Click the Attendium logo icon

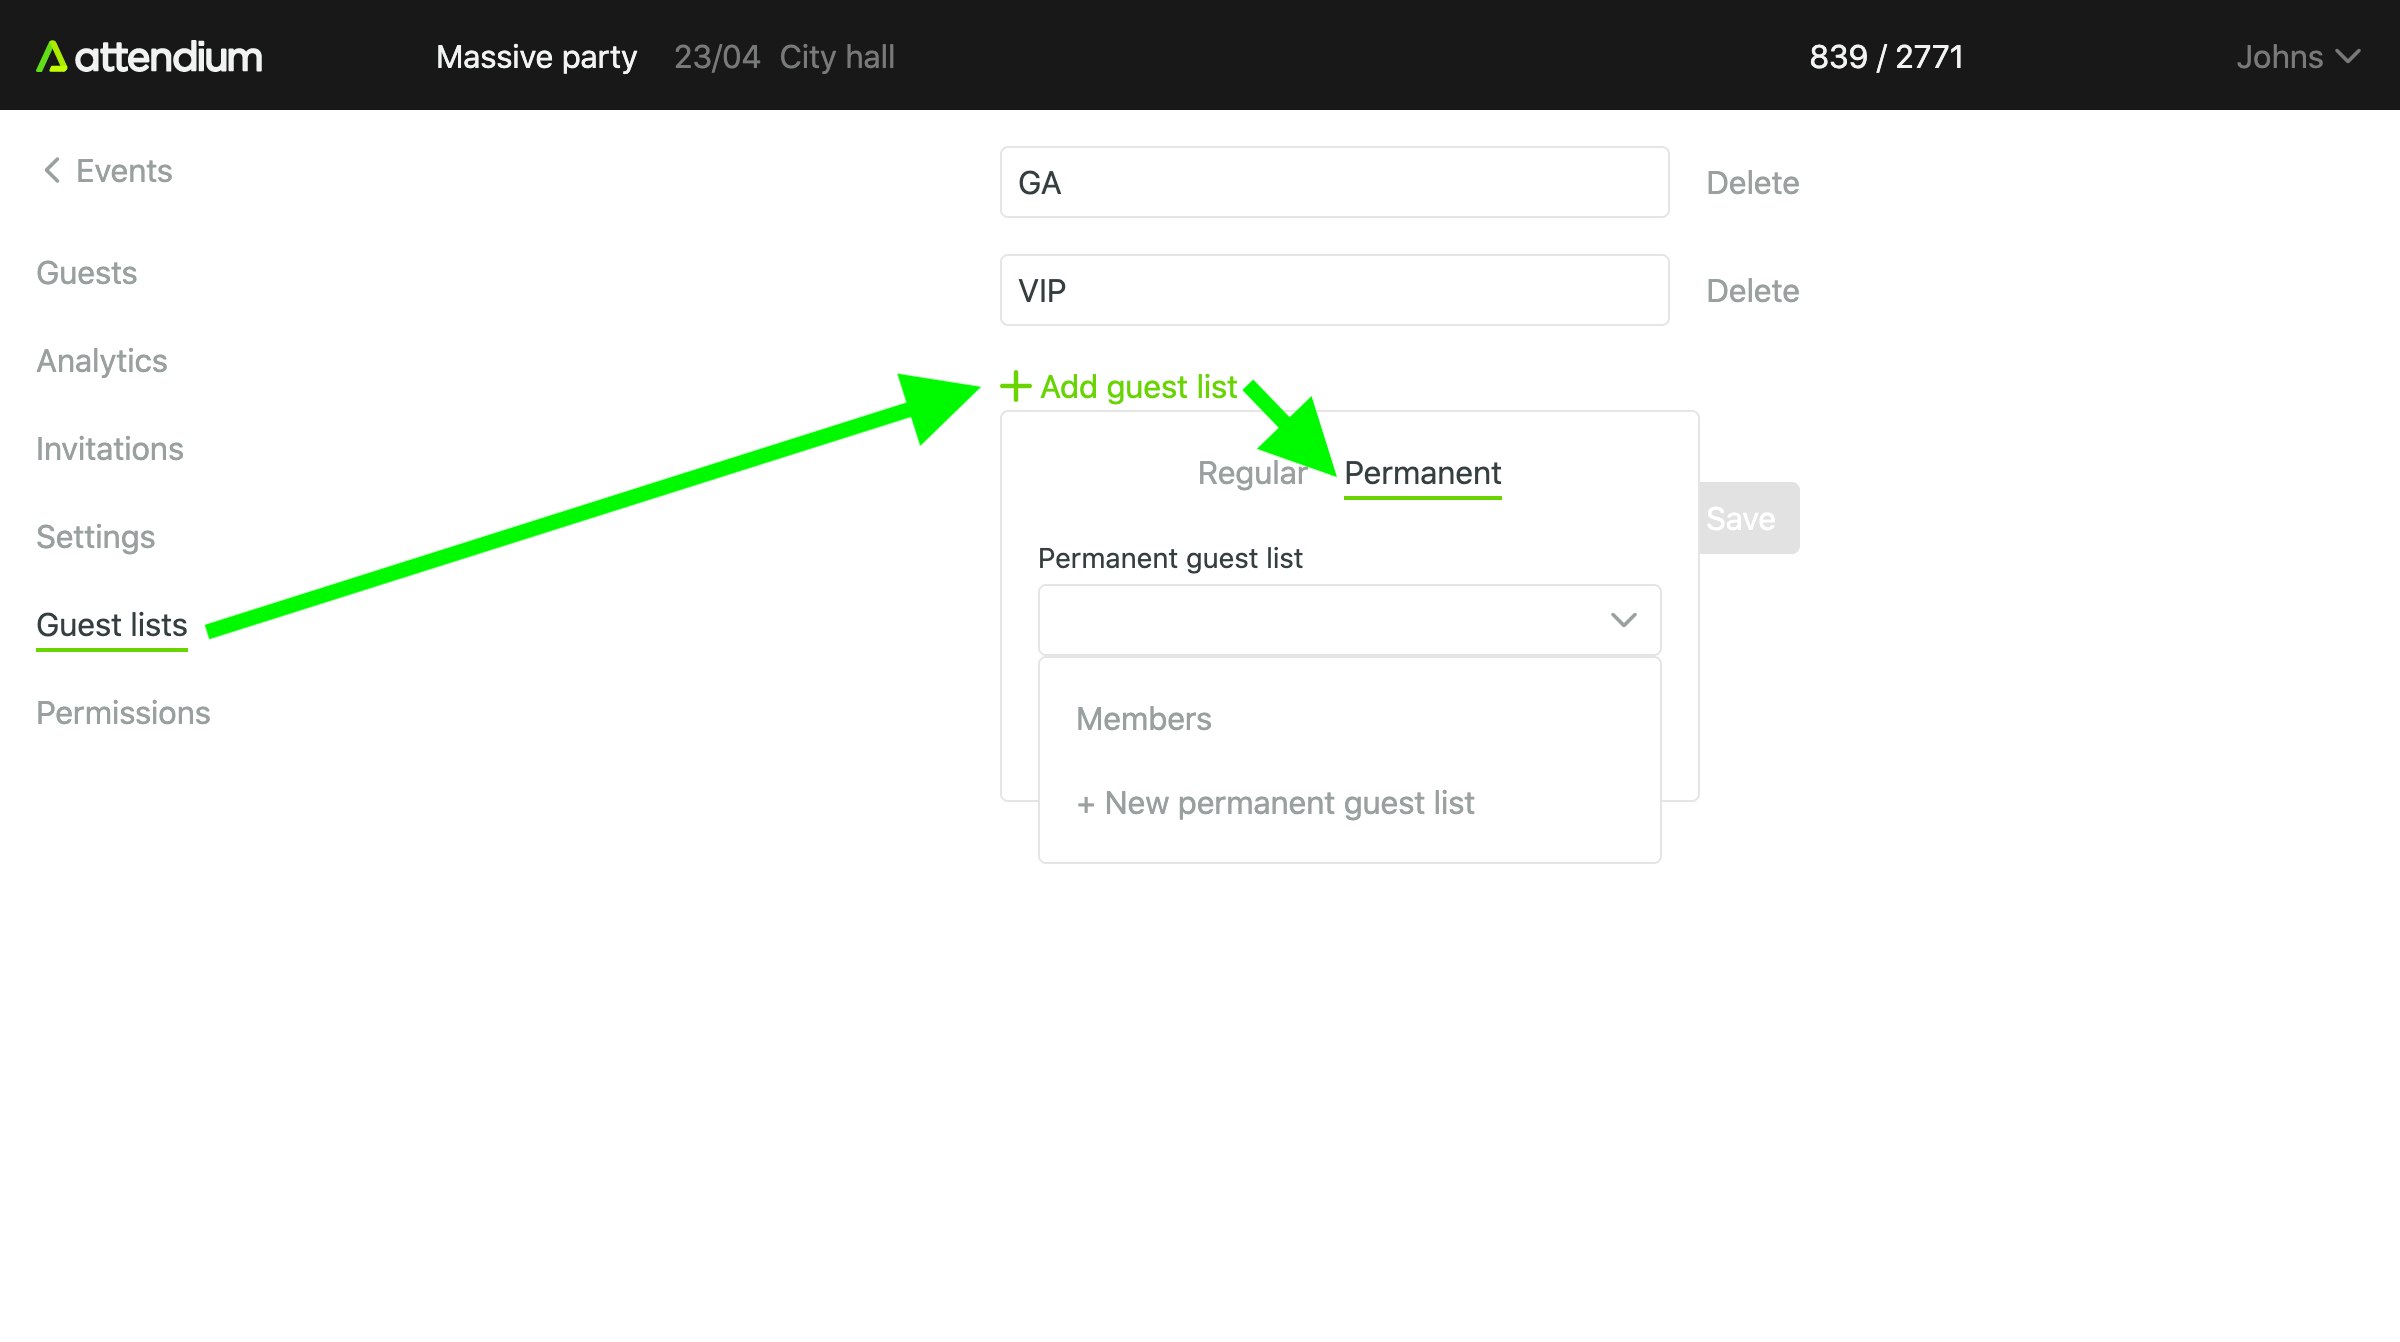[x=52, y=57]
